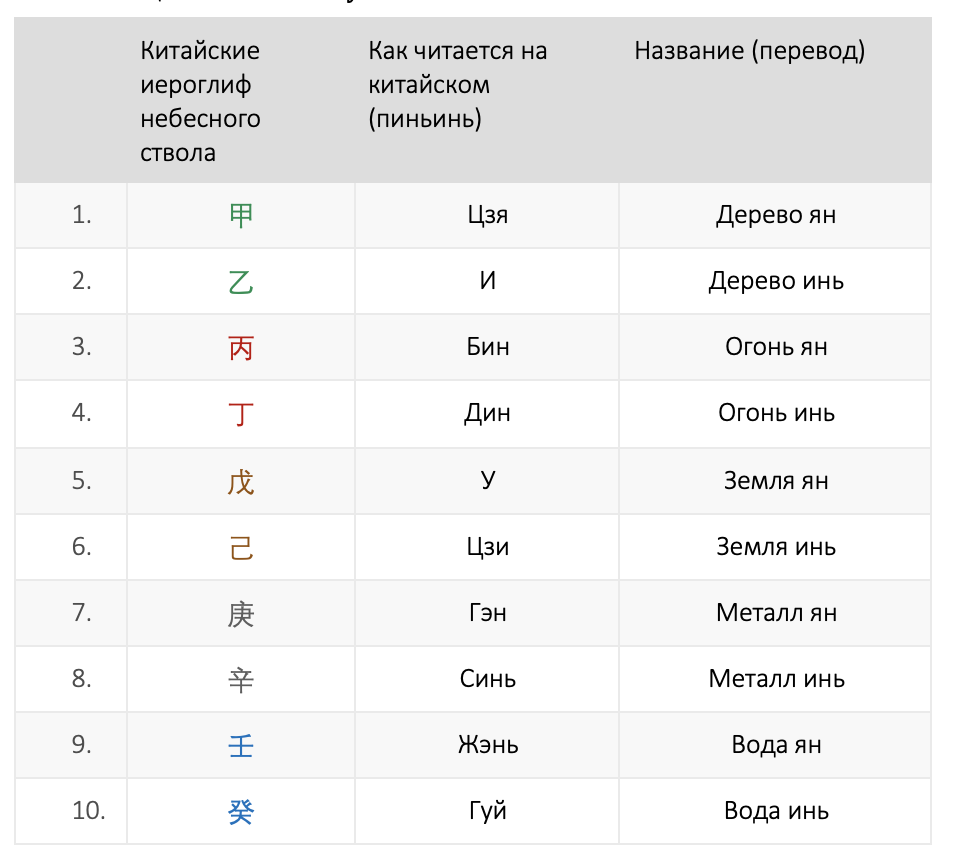This screenshot has width=958, height=866.
Task: Click the blue 壬 character
Action: point(241,746)
